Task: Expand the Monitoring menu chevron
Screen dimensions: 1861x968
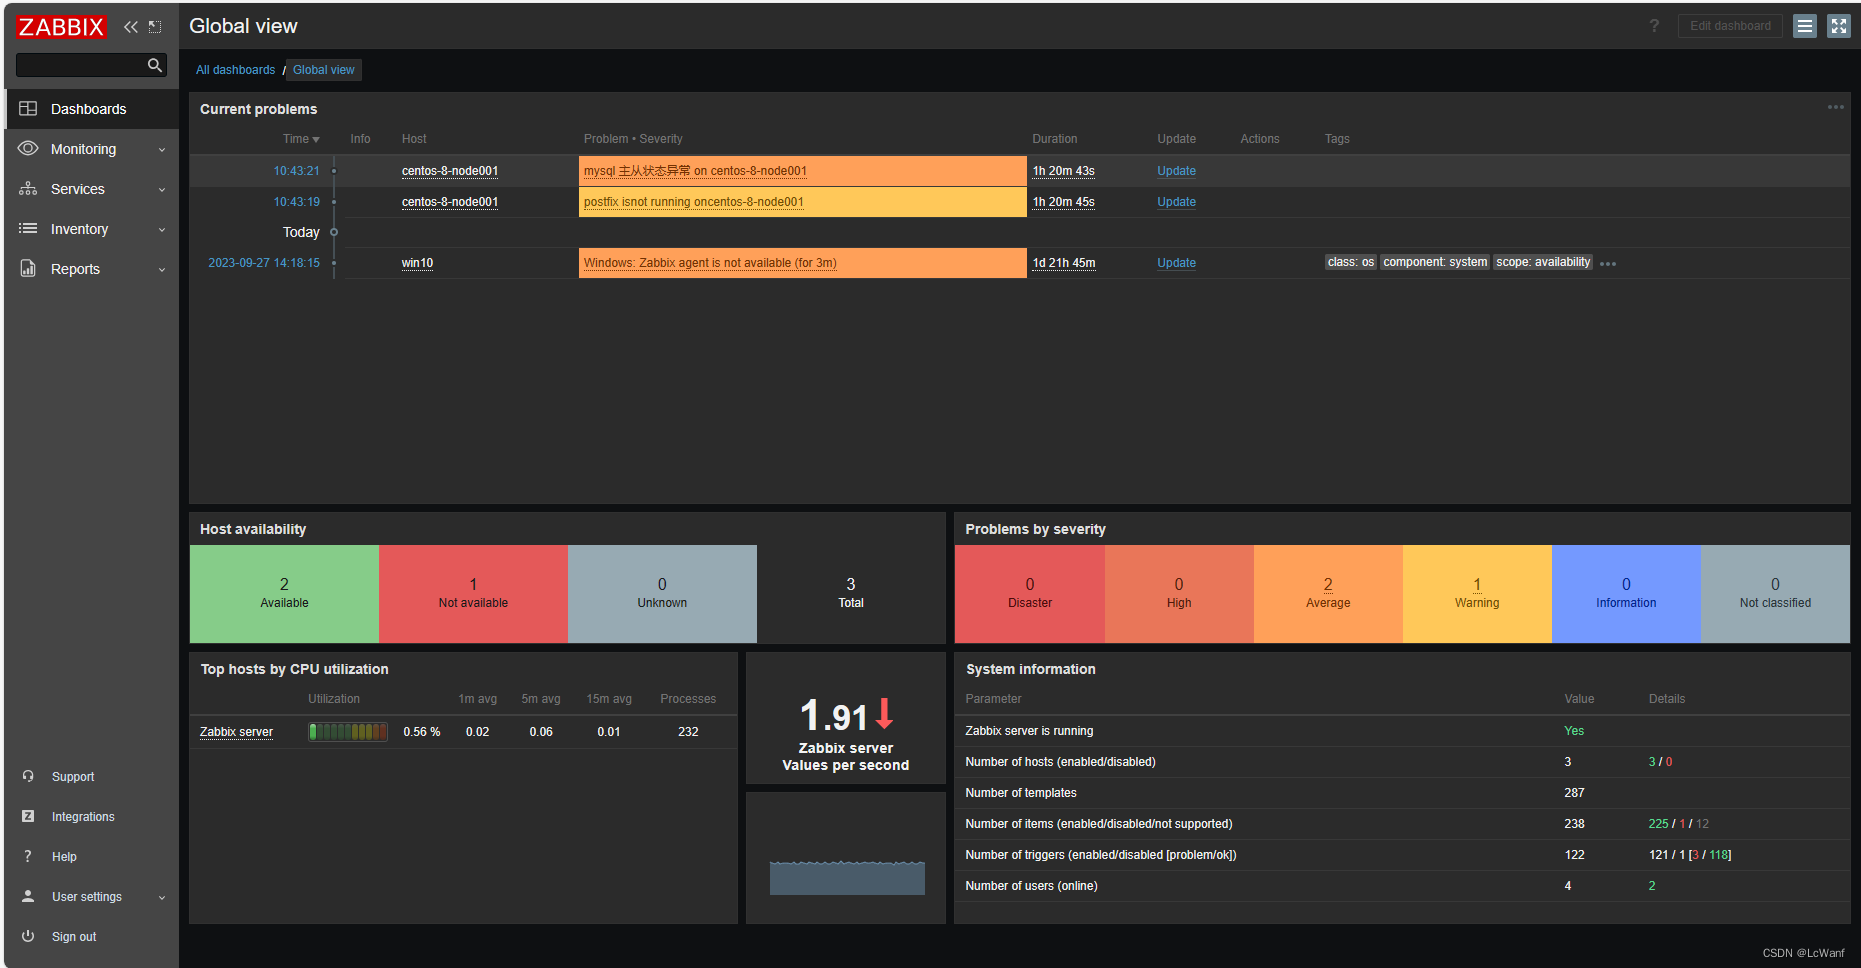Action: 162,150
